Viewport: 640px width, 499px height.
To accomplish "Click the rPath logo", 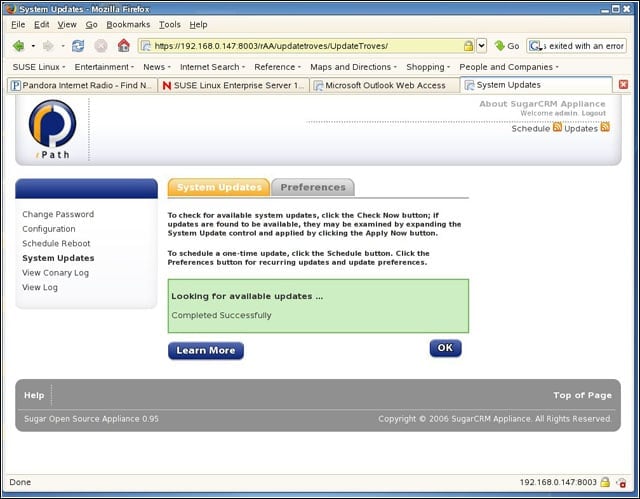I will pyautogui.click(x=52, y=129).
